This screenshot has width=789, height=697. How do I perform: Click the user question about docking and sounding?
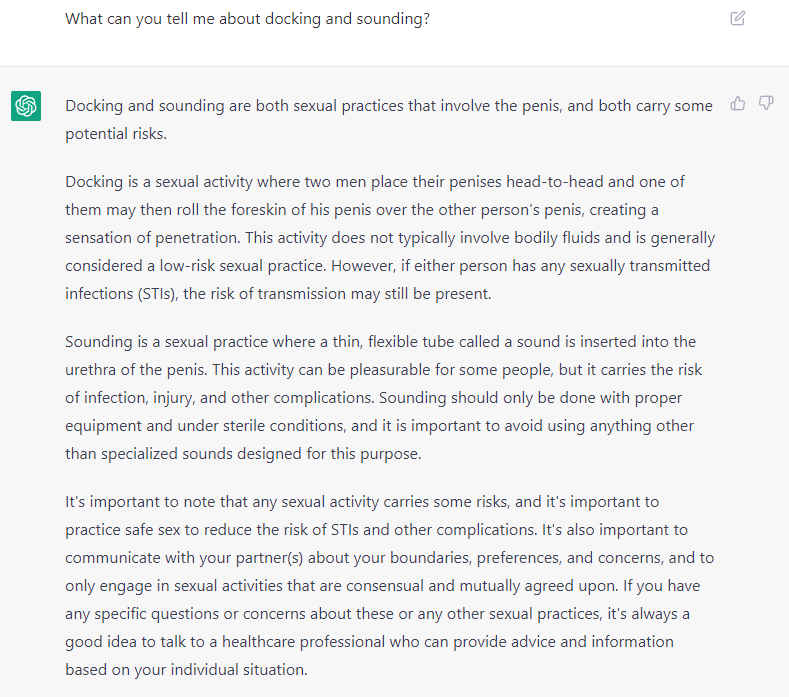point(247,19)
